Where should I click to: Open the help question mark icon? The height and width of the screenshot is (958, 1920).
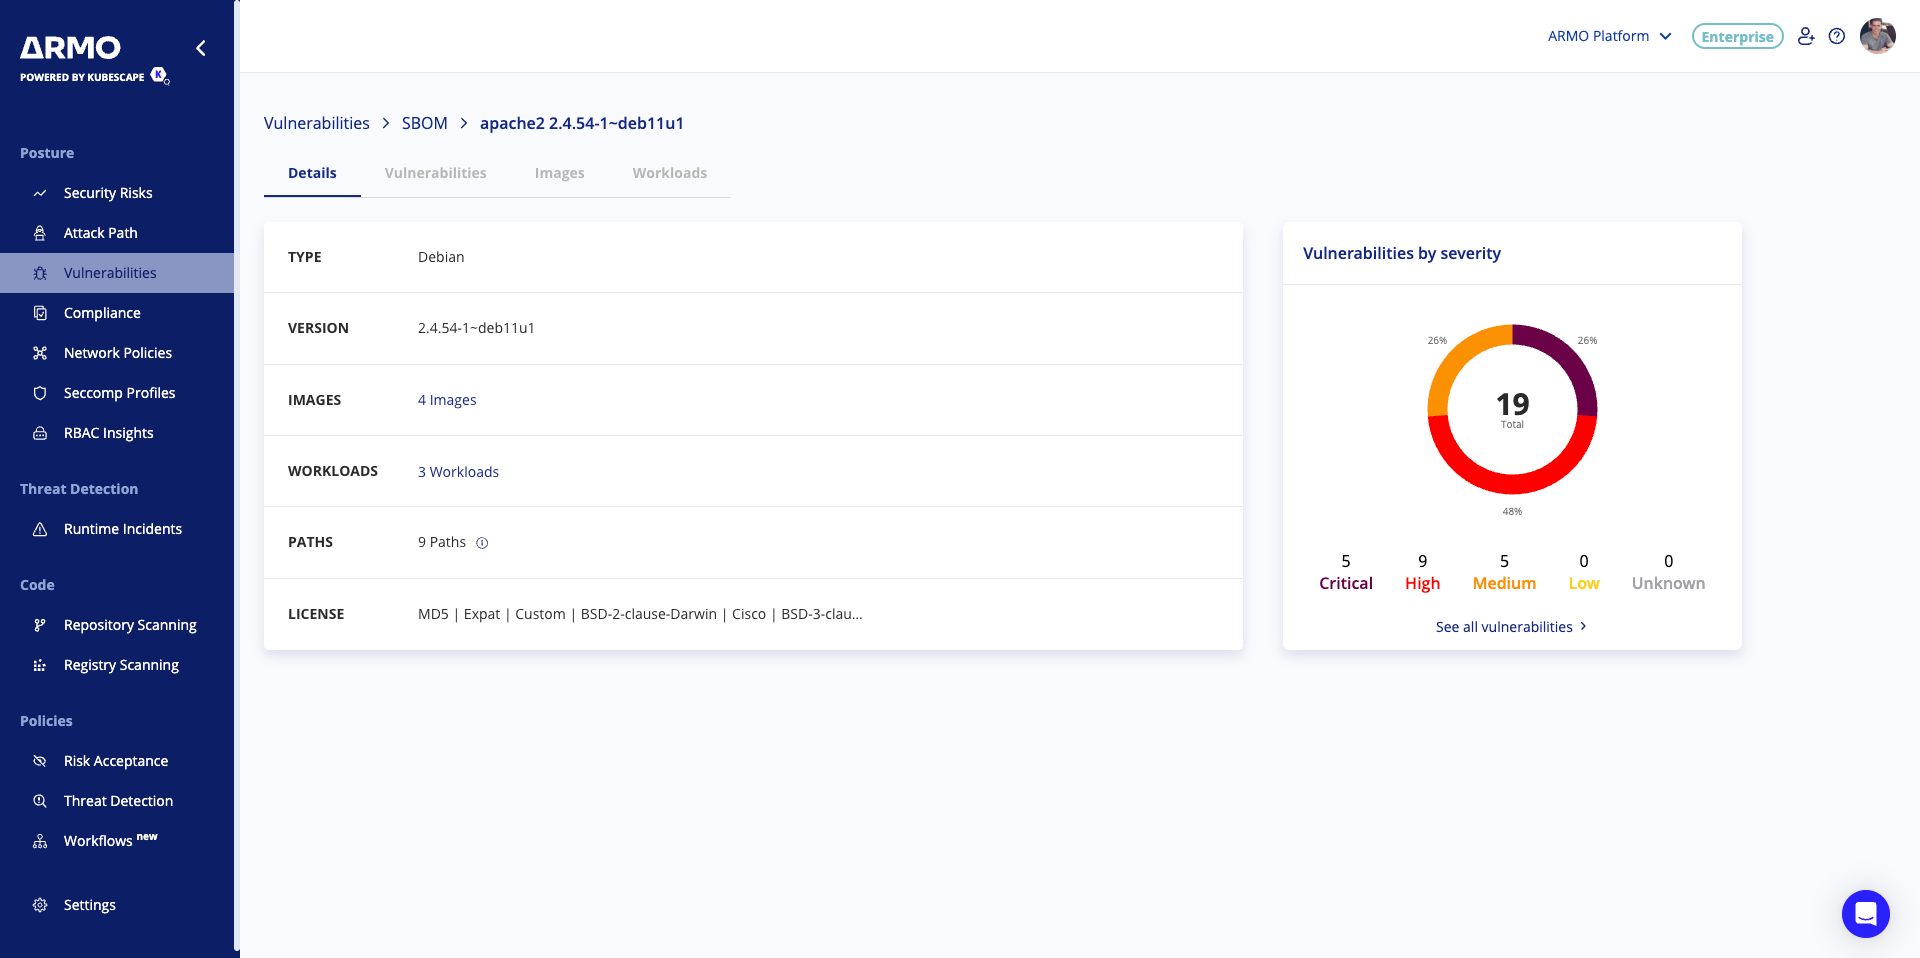[x=1837, y=36]
